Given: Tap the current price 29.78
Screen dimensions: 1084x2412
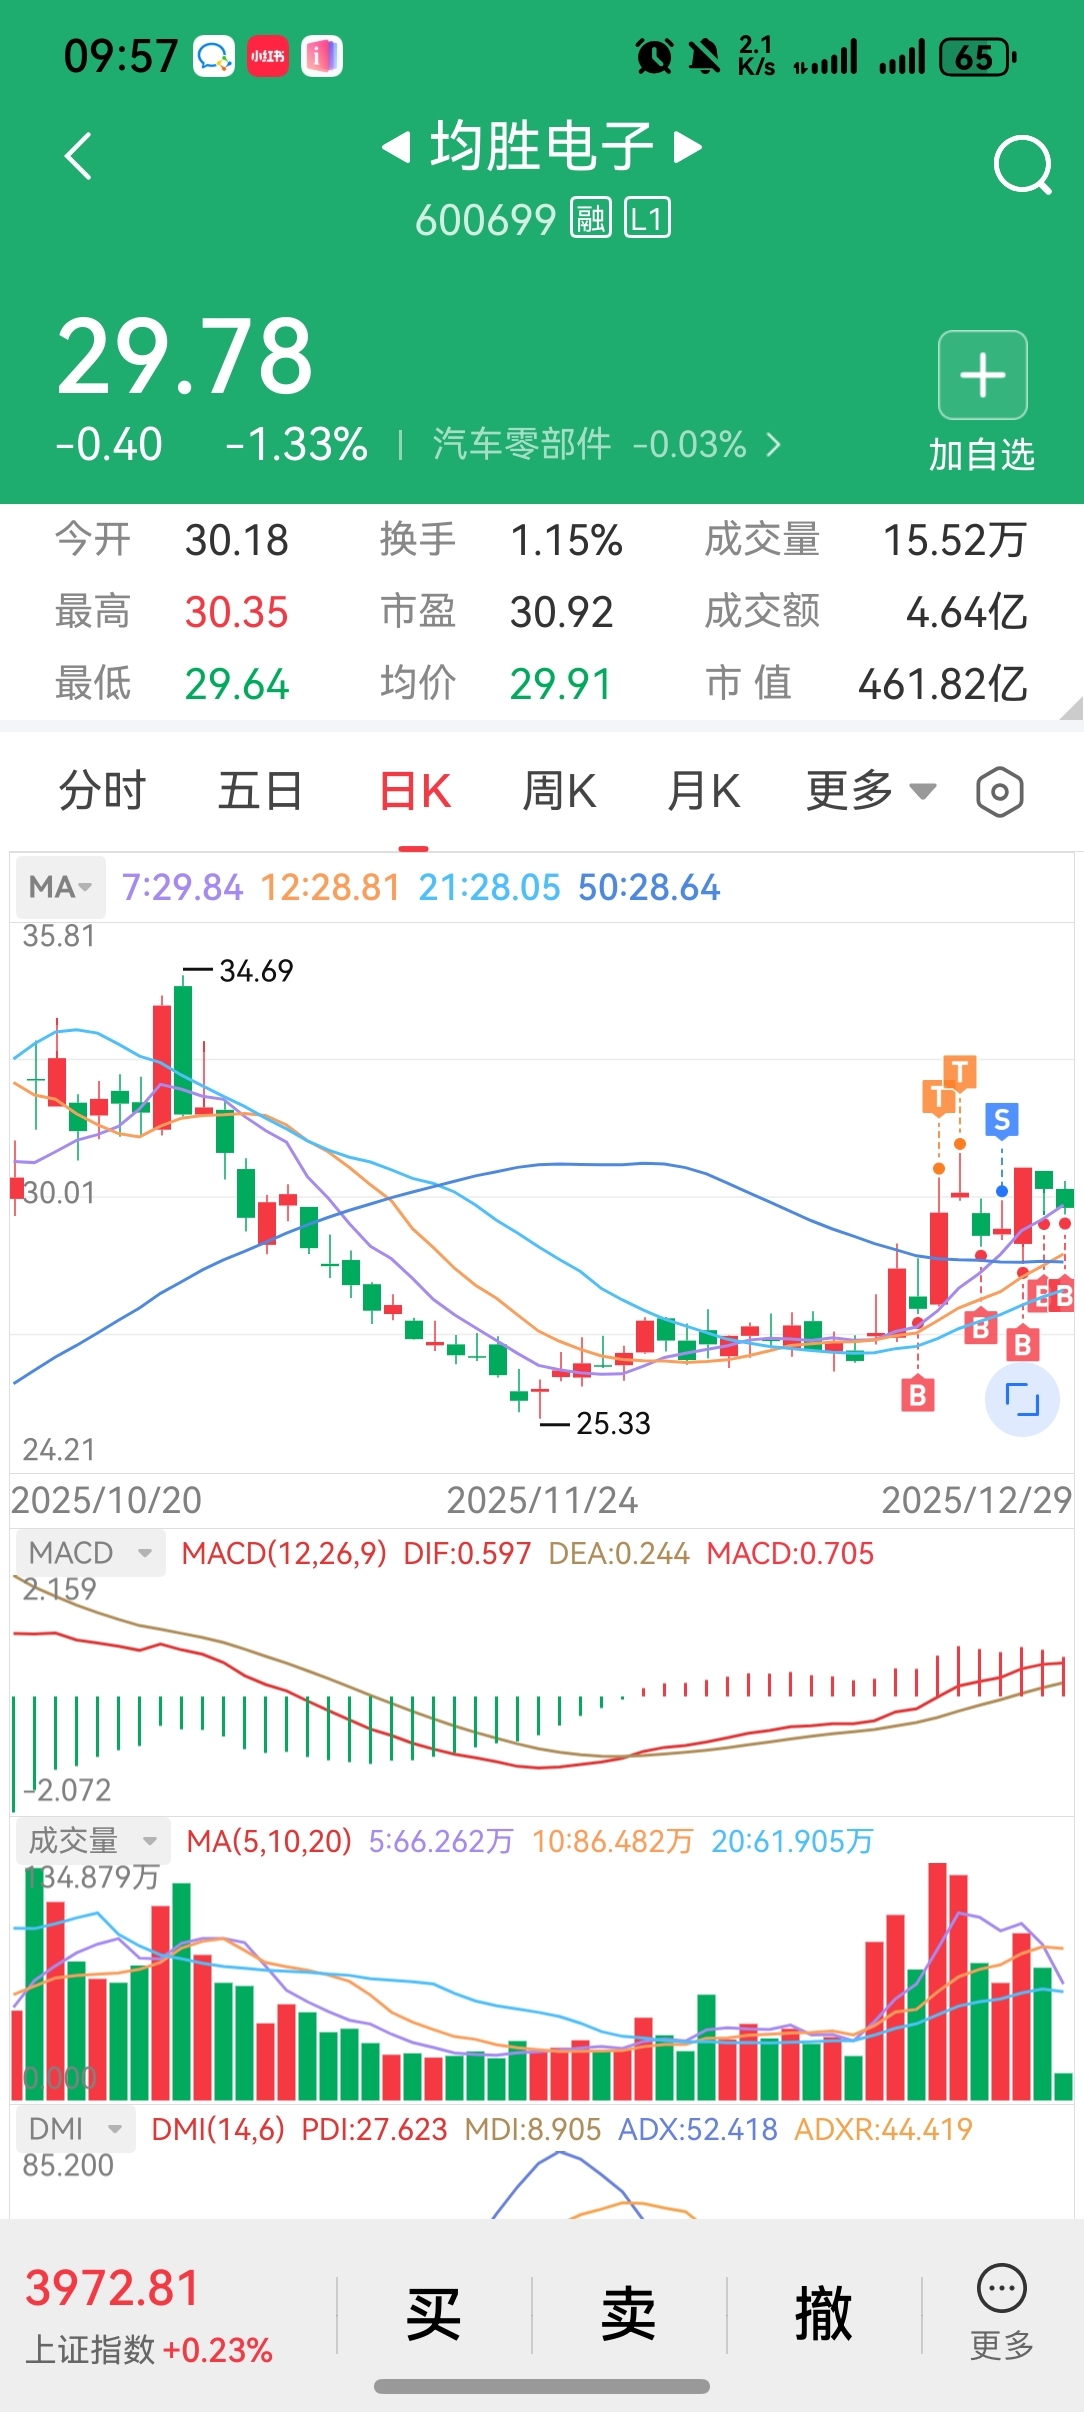Looking at the screenshot, I should [x=186, y=355].
